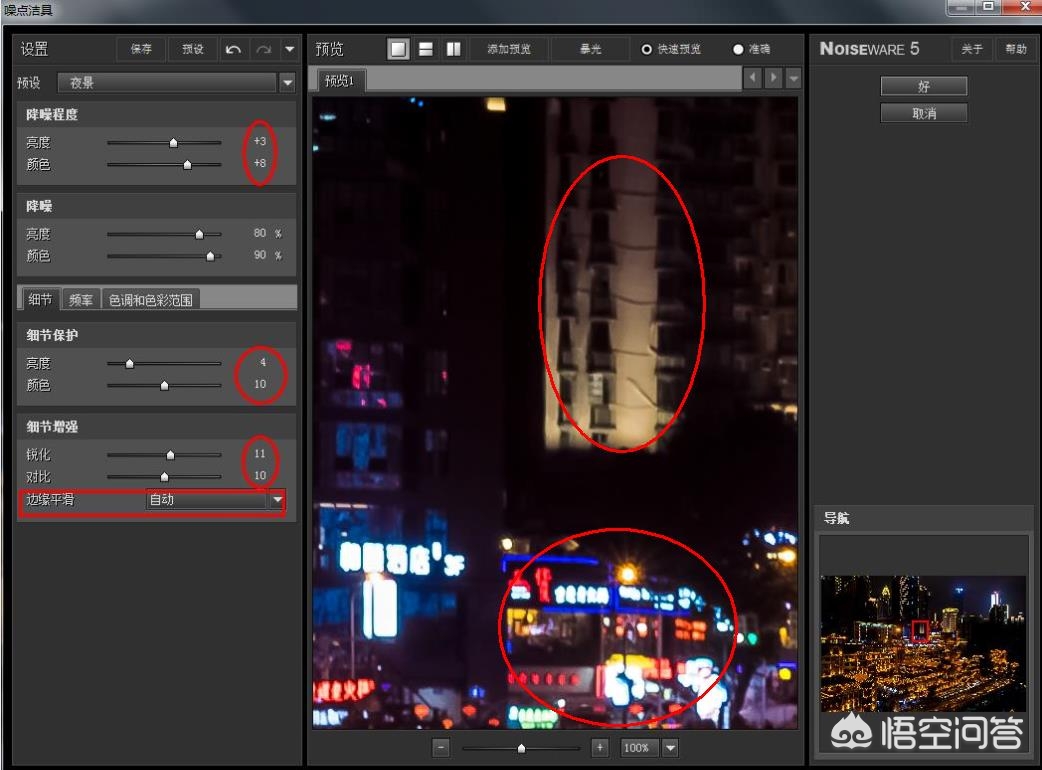This screenshot has width=1042, height=770.
Task: Zoom in with the plus icon below the preview
Action: pyautogui.click(x=599, y=747)
